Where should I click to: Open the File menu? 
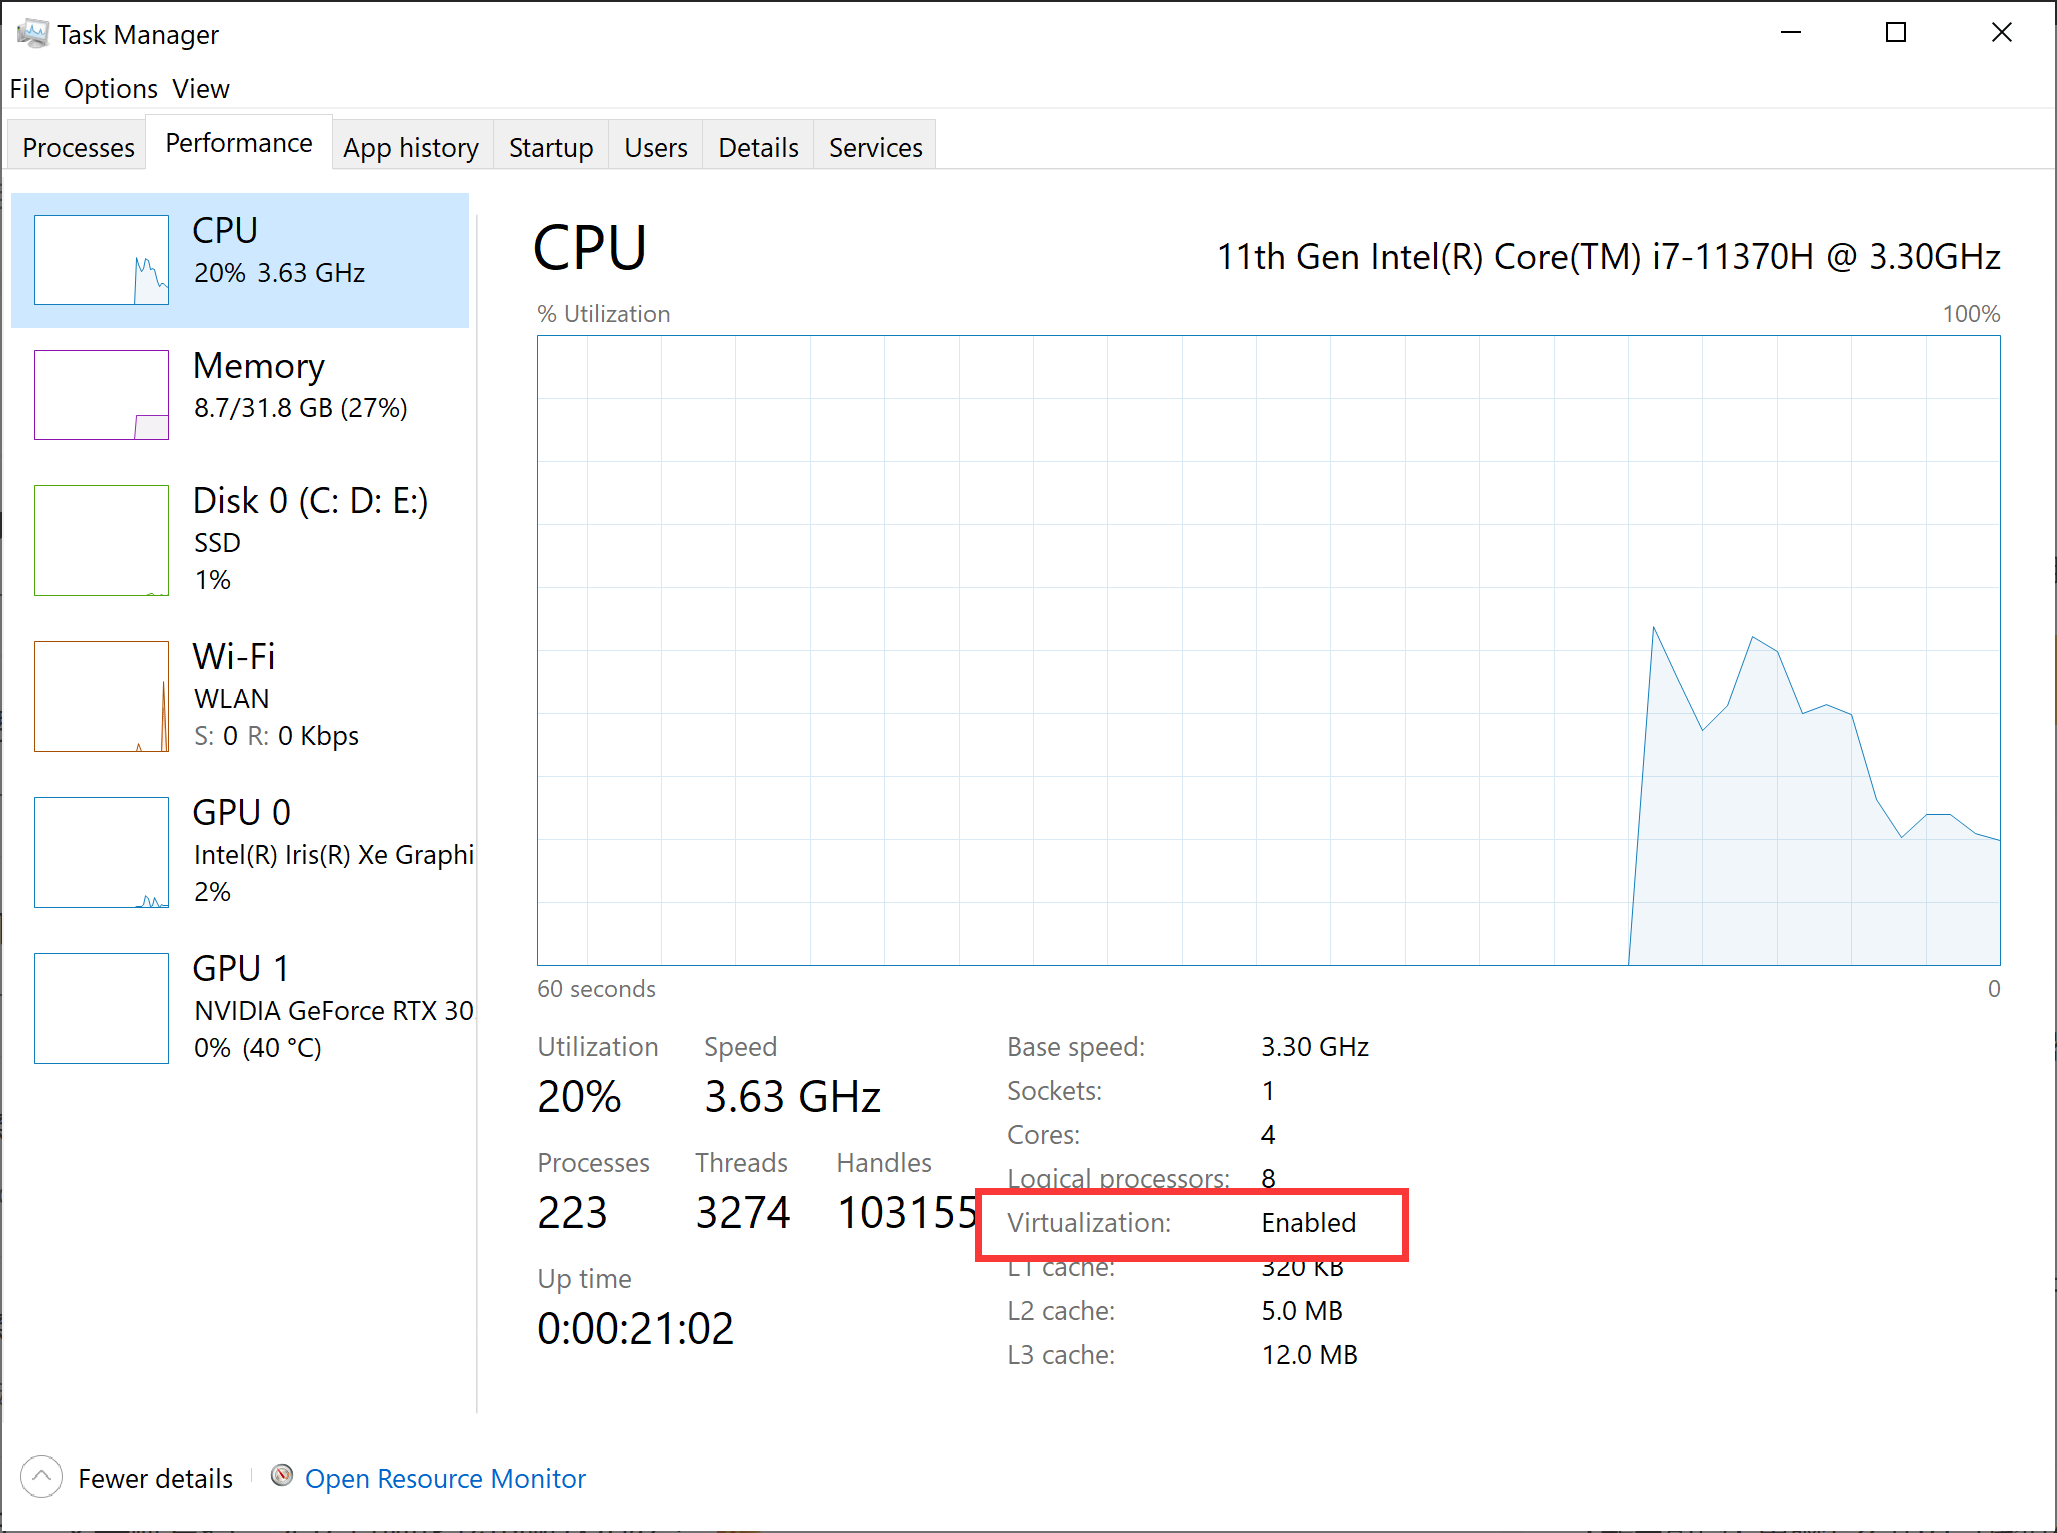pos(29,89)
